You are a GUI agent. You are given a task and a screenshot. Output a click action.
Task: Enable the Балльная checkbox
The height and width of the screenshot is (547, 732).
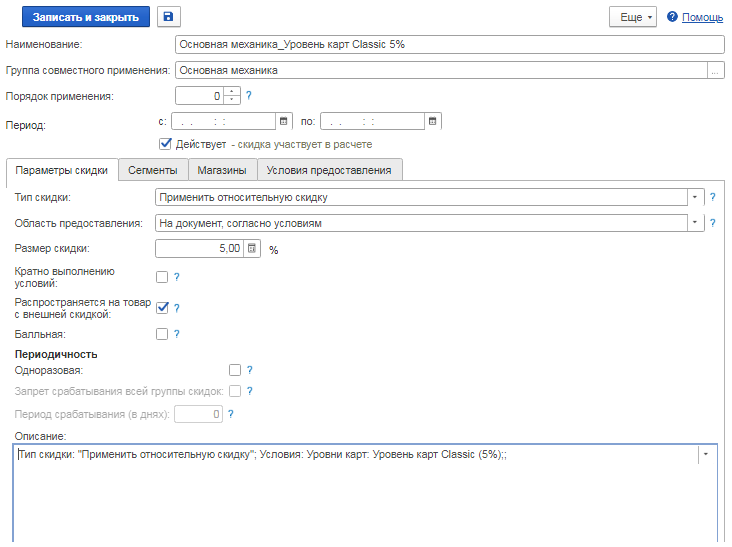point(162,334)
